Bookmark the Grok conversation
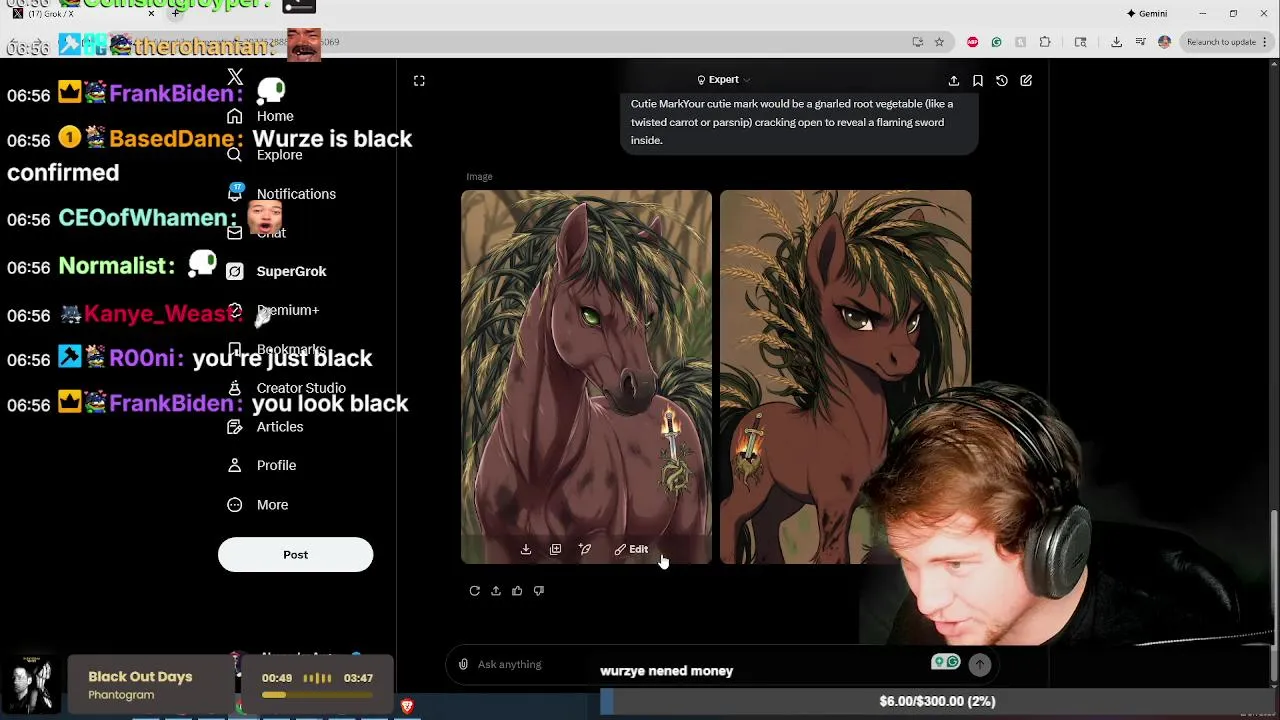The image size is (1280, 720). tap(978, 80)
